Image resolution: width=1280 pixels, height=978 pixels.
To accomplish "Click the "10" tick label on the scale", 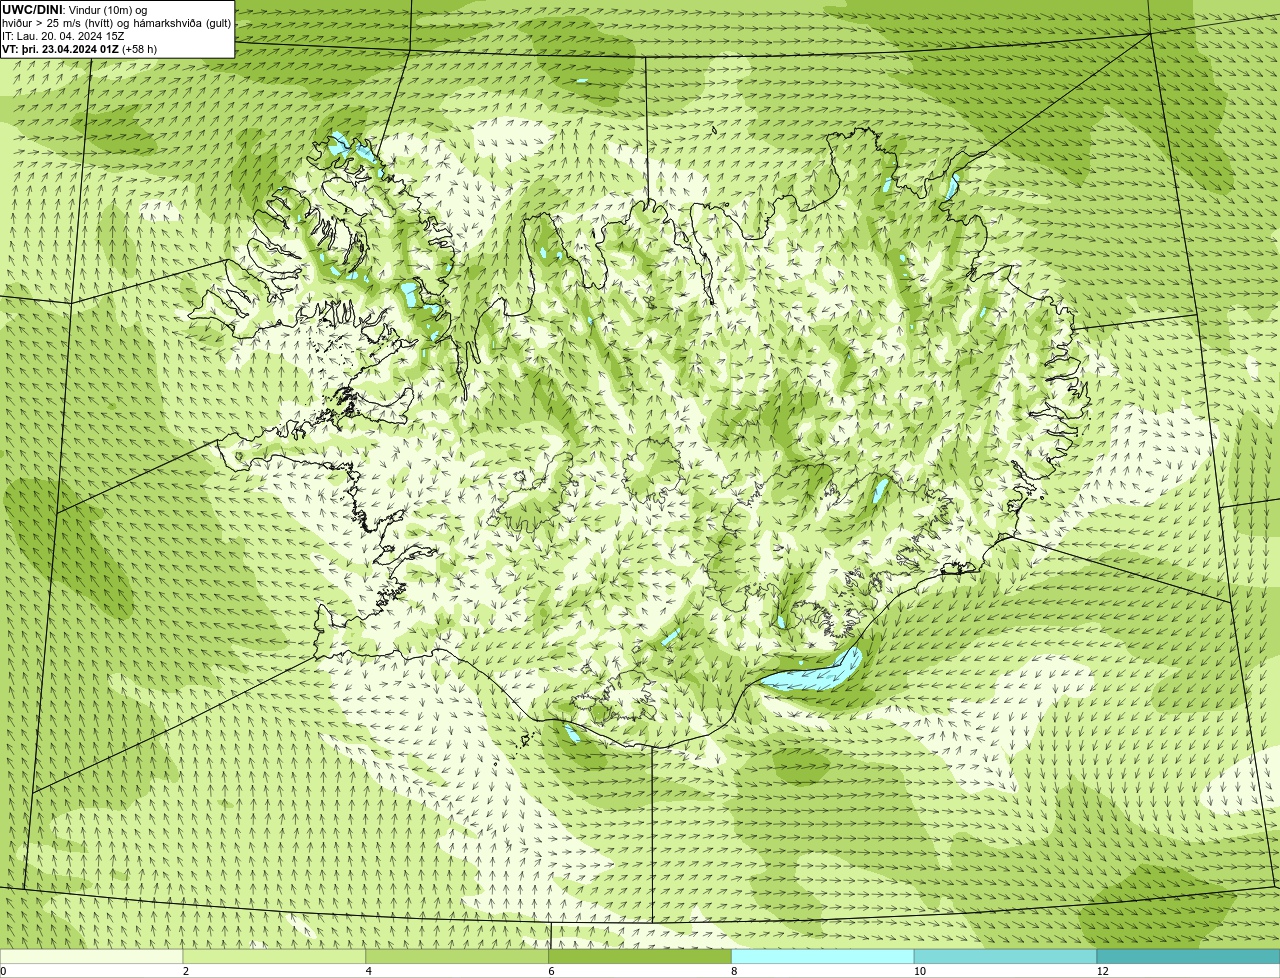I will [918, 971].
